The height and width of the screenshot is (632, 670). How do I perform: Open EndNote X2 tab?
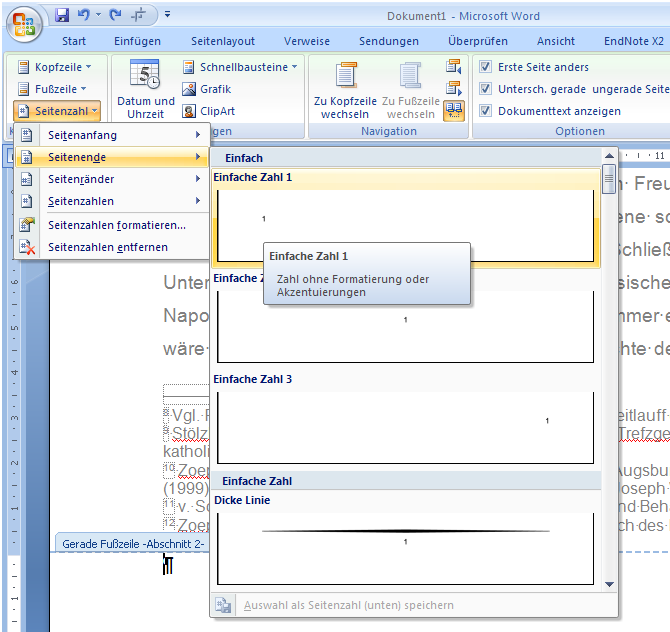point(633,41)
